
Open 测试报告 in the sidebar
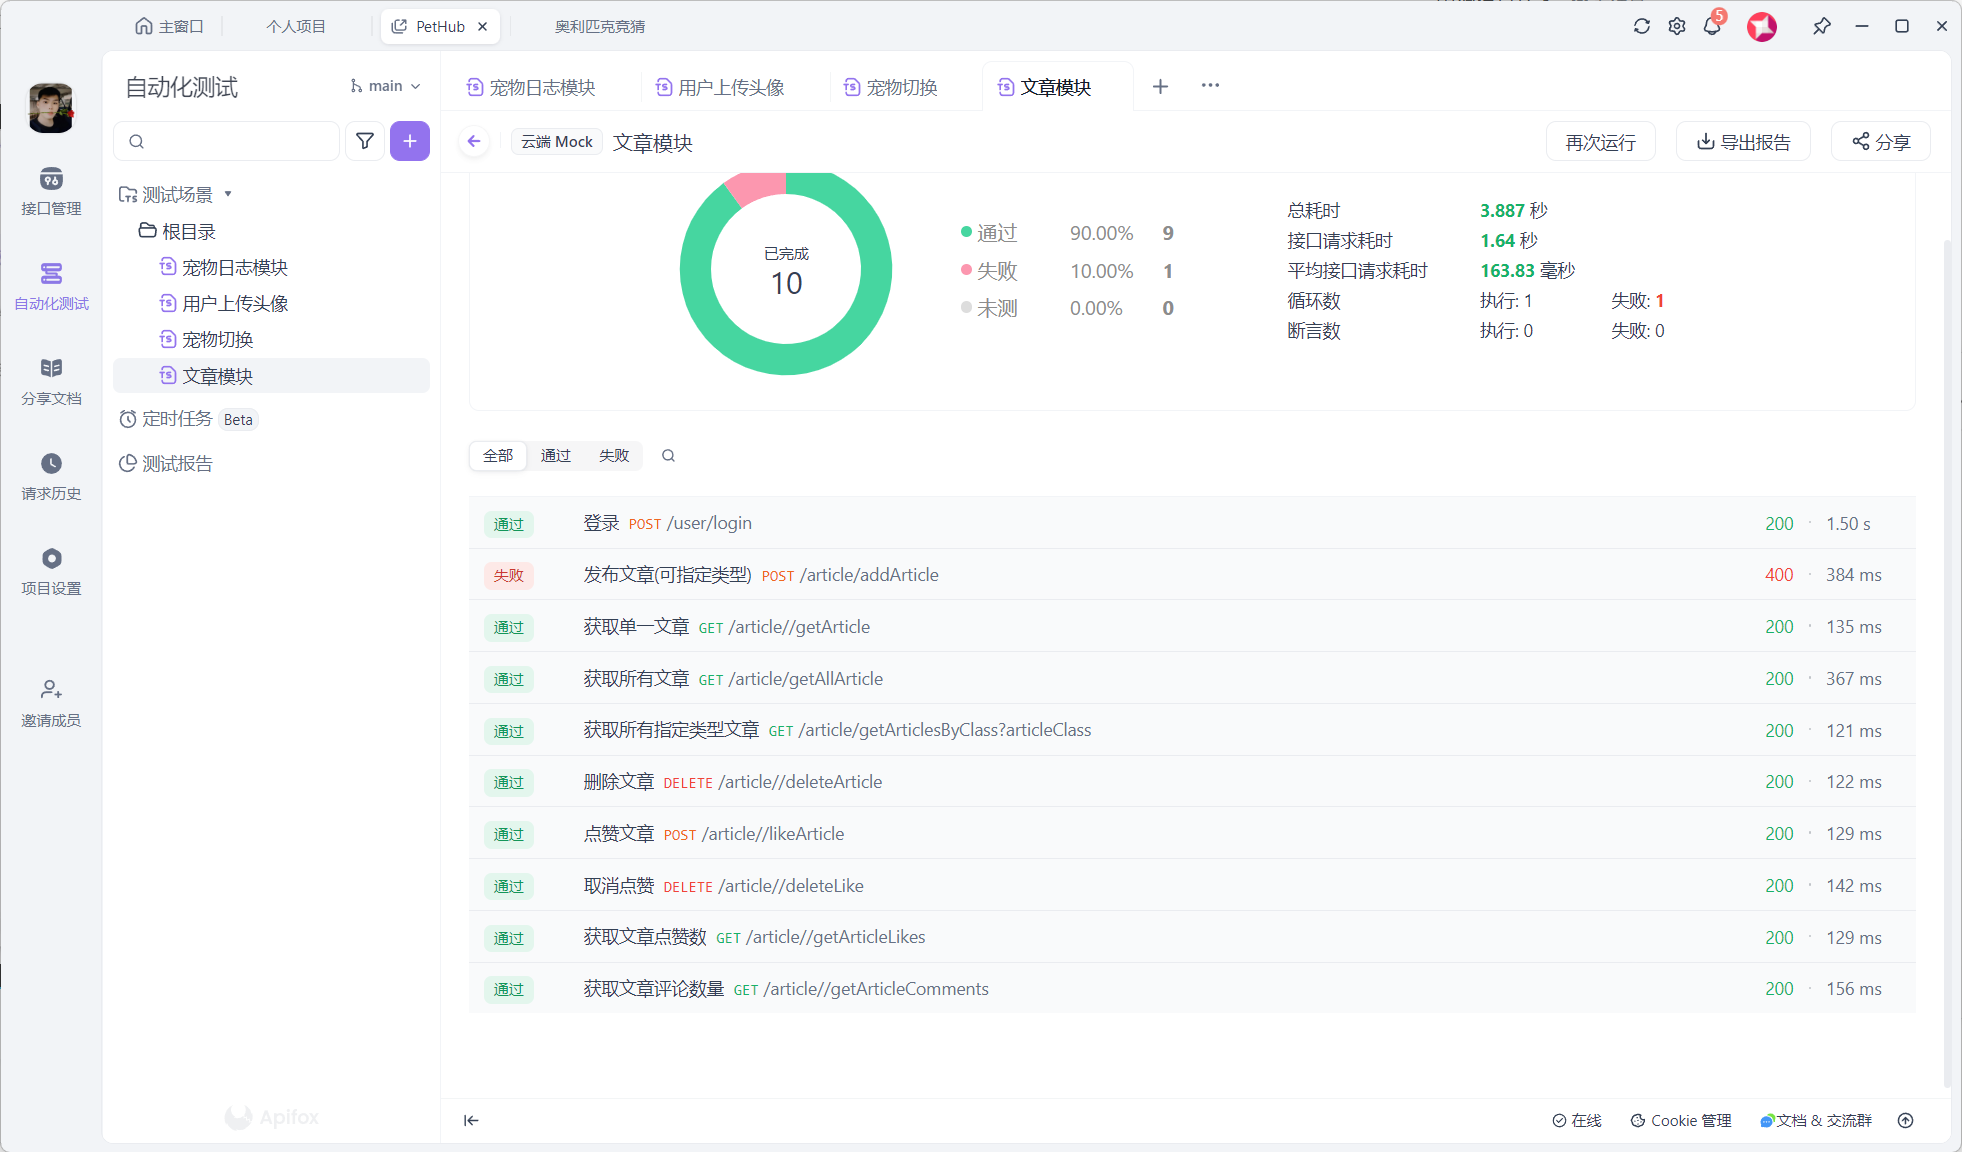click(166, 463)
